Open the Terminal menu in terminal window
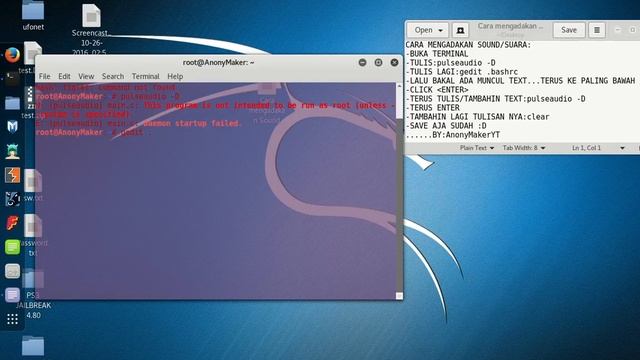Screen dimensions: 640x360 coord(145,76)
